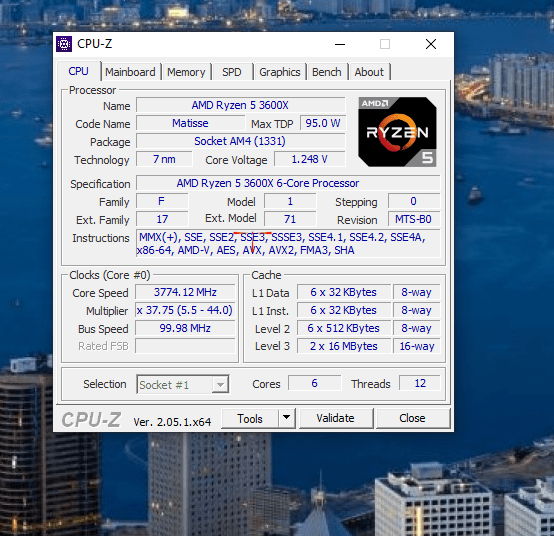
Task: Click the Ver. 2.05.1.x64 version text
Action: [172, 422]
